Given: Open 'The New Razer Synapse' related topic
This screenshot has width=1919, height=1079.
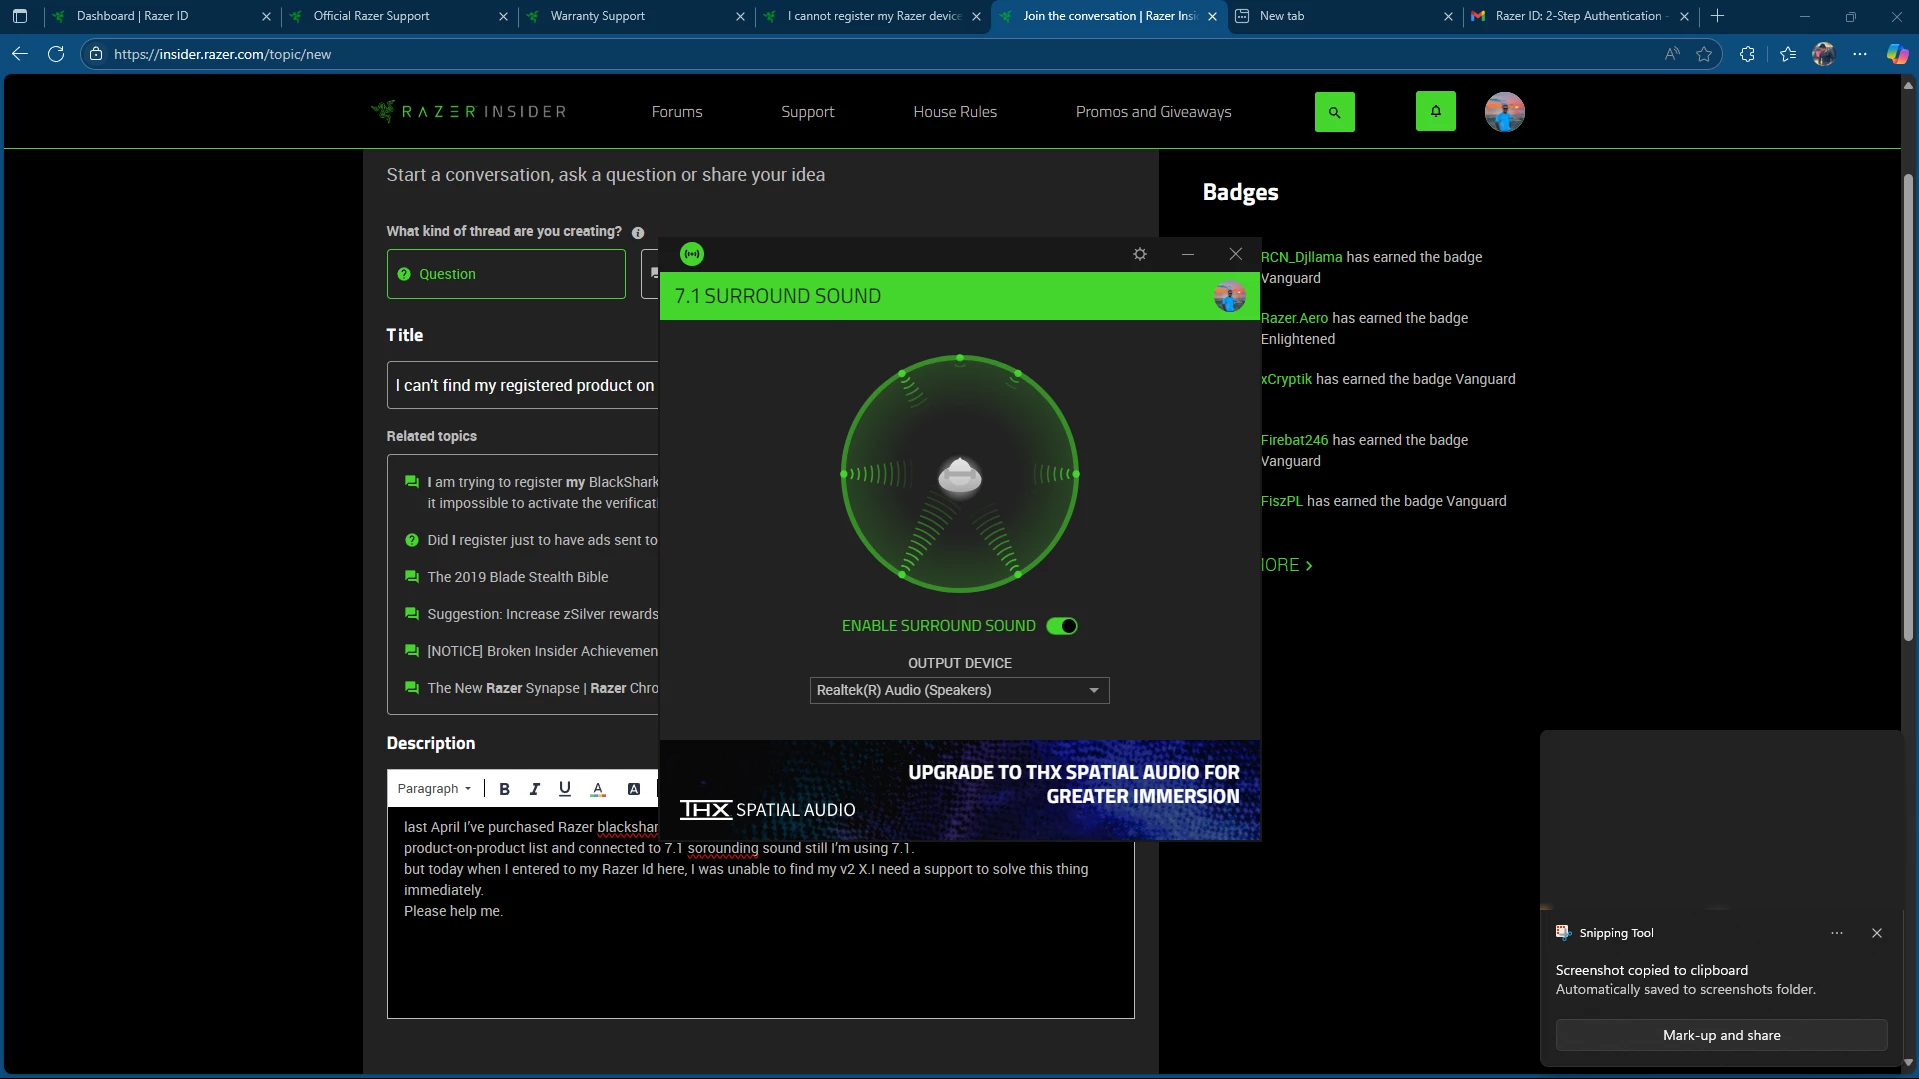Looking at the screenshot, I should (542, 688).
